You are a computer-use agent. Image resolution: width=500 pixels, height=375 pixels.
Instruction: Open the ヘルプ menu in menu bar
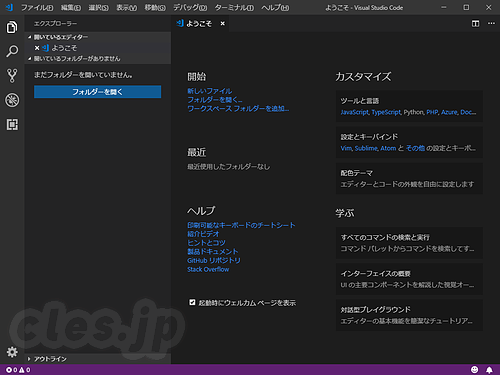coord(275,7)
